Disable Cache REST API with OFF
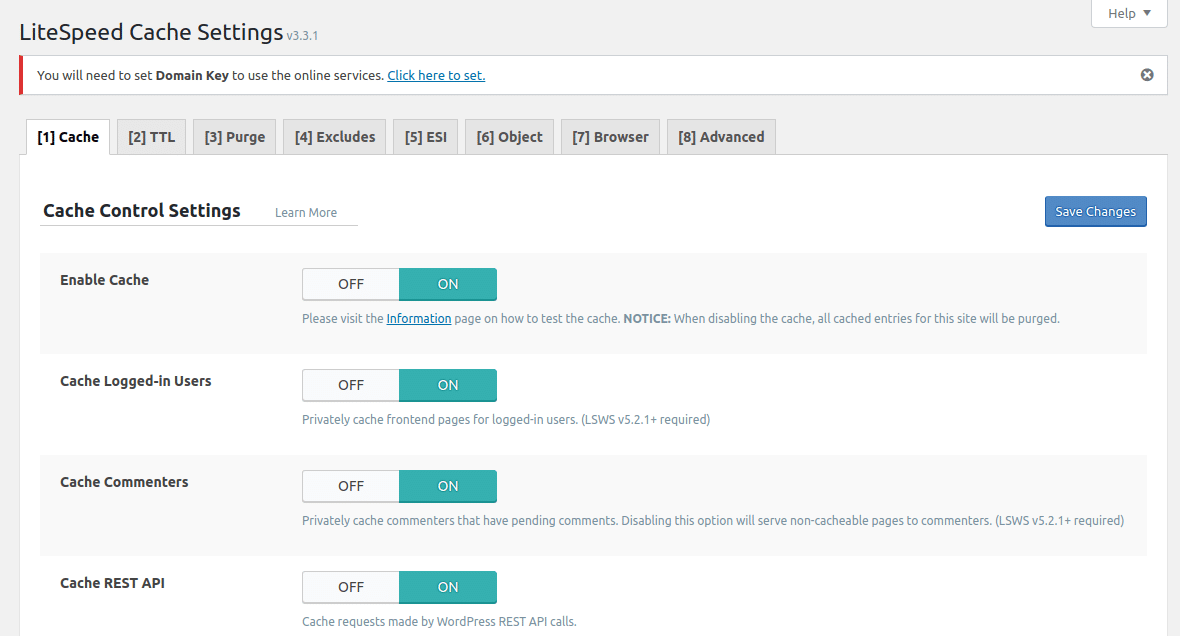 [x=351, y=587]
